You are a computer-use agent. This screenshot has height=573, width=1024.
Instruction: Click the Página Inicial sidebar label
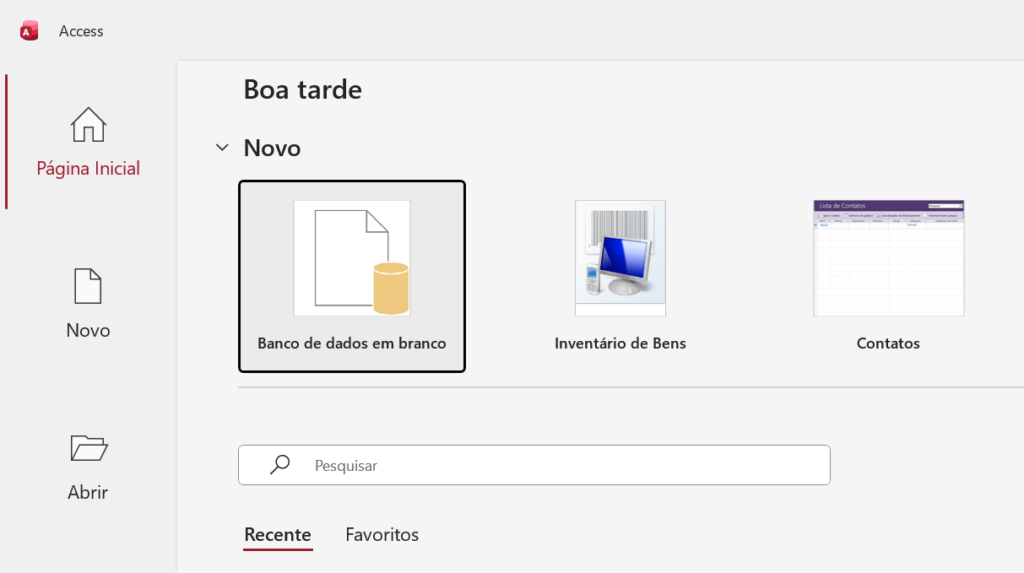pyautogui.click(x=88, y=168)
